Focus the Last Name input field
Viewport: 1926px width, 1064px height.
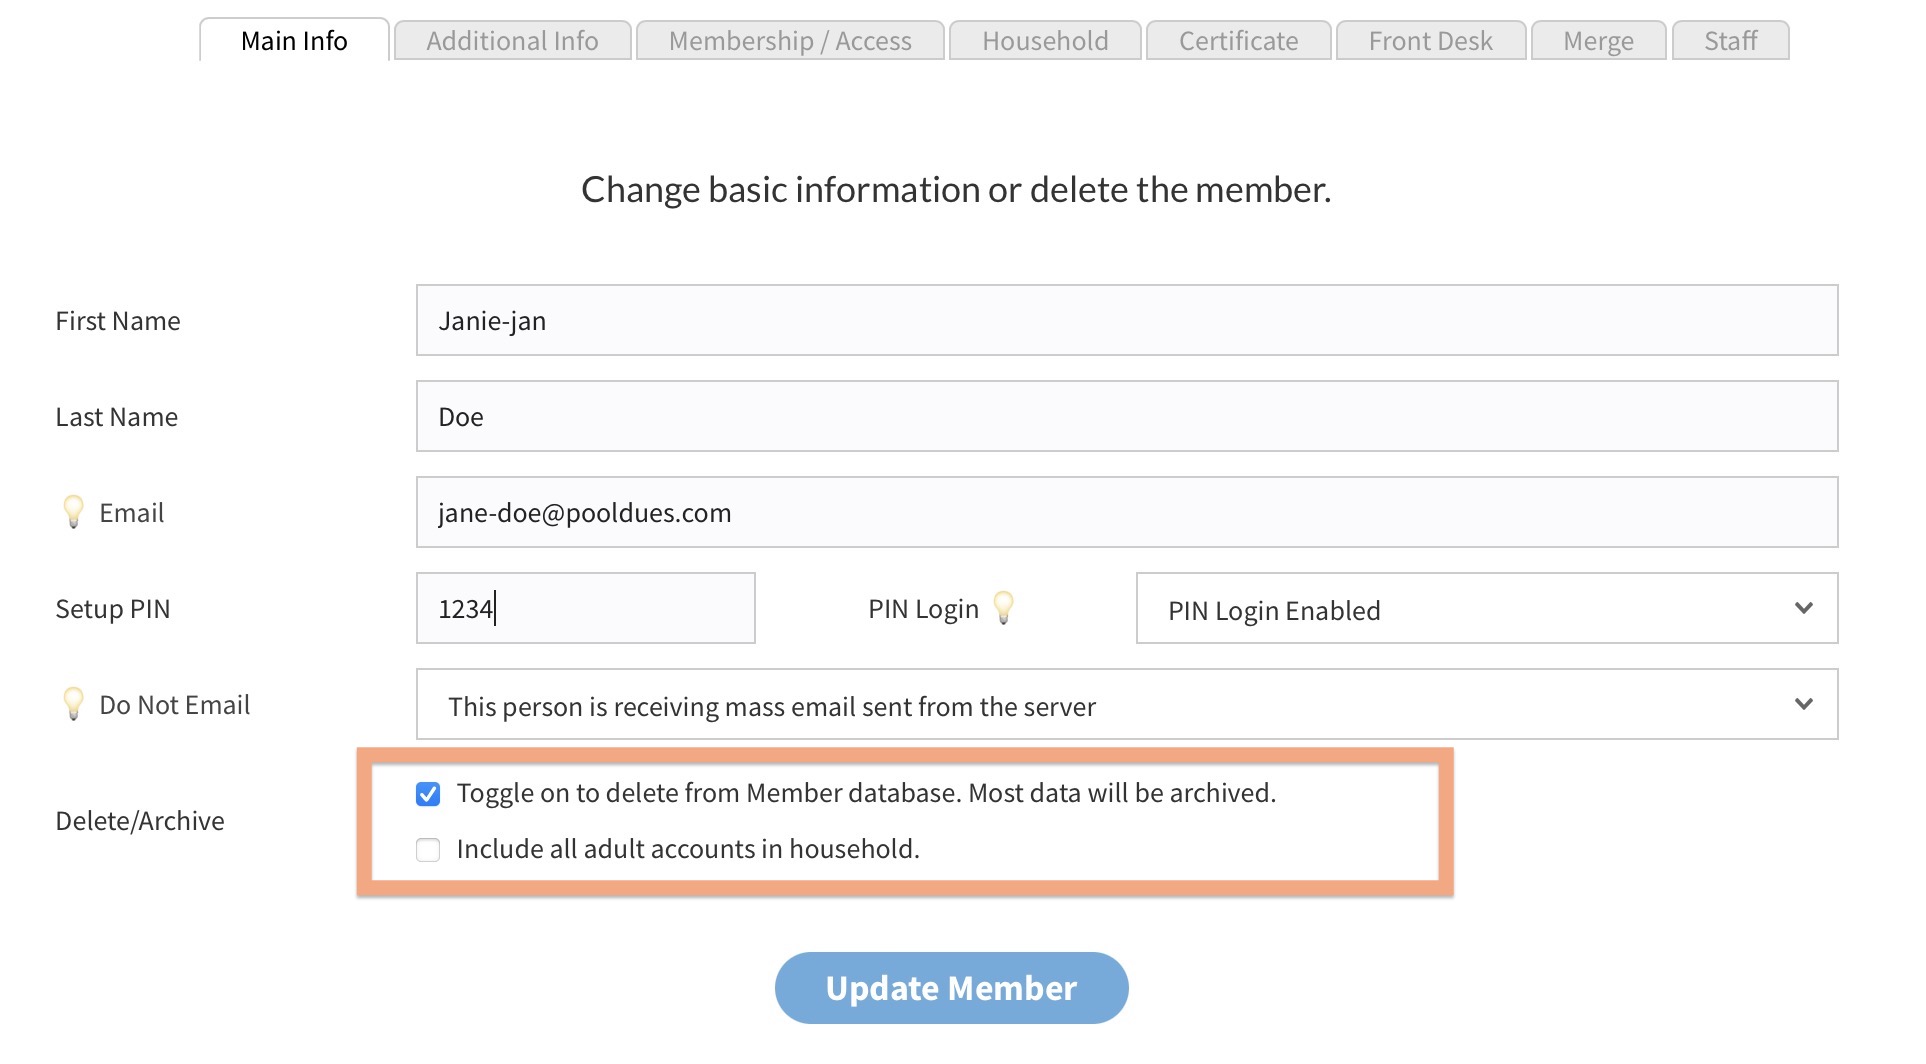tap(1126, 417)
